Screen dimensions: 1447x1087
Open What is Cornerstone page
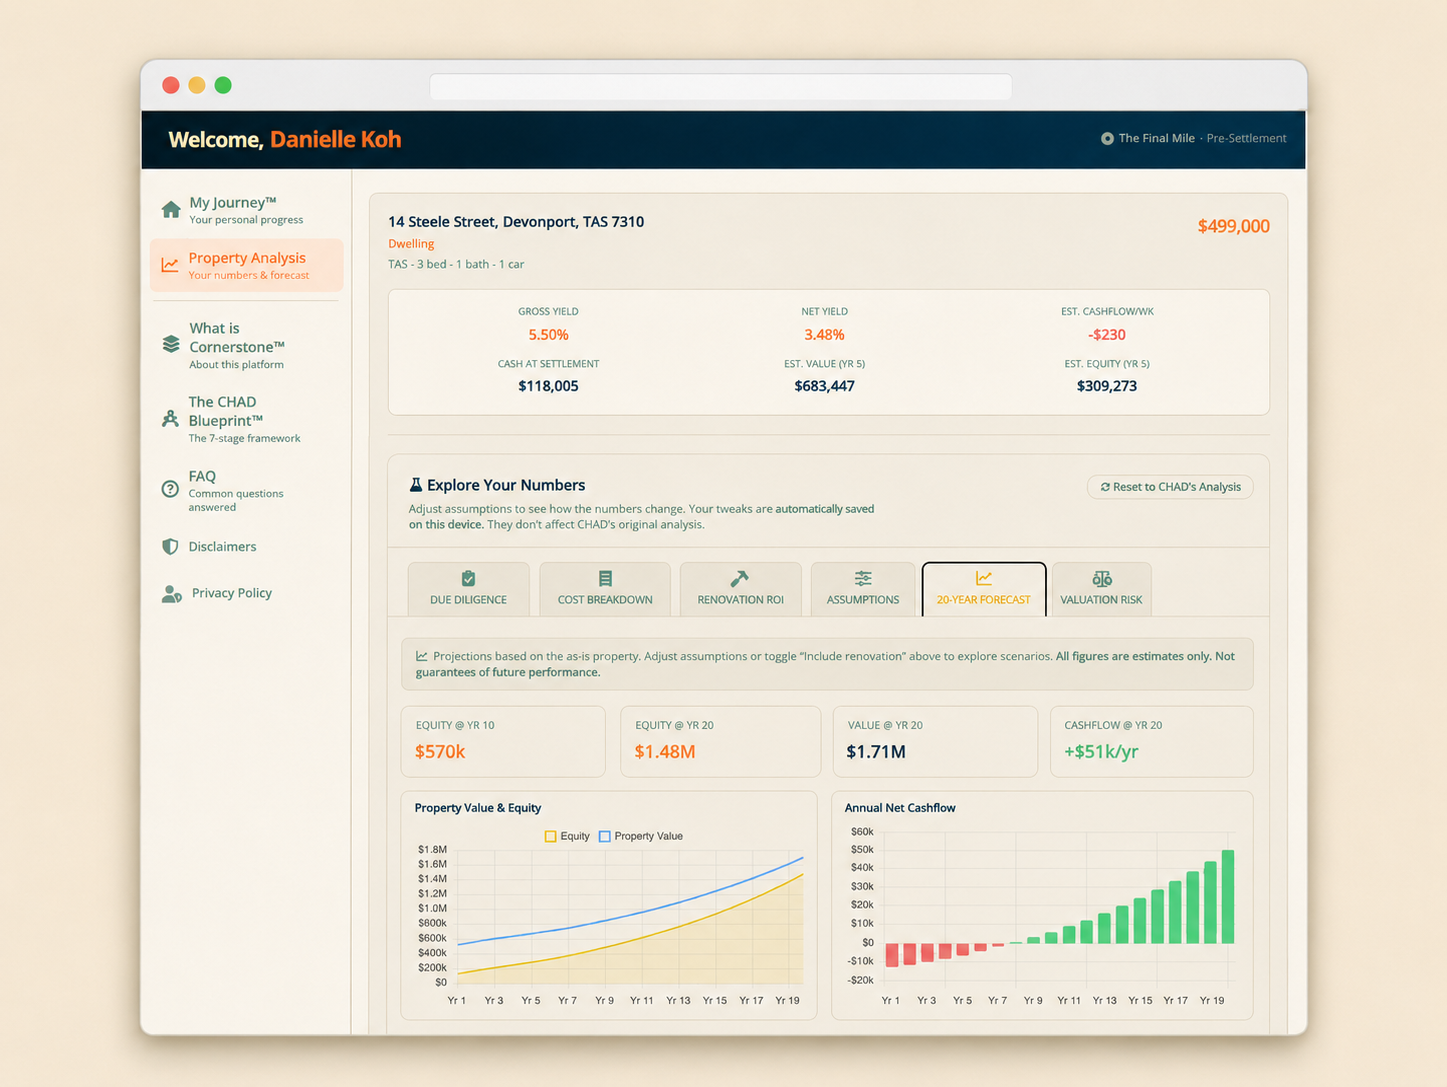(245, 345)
